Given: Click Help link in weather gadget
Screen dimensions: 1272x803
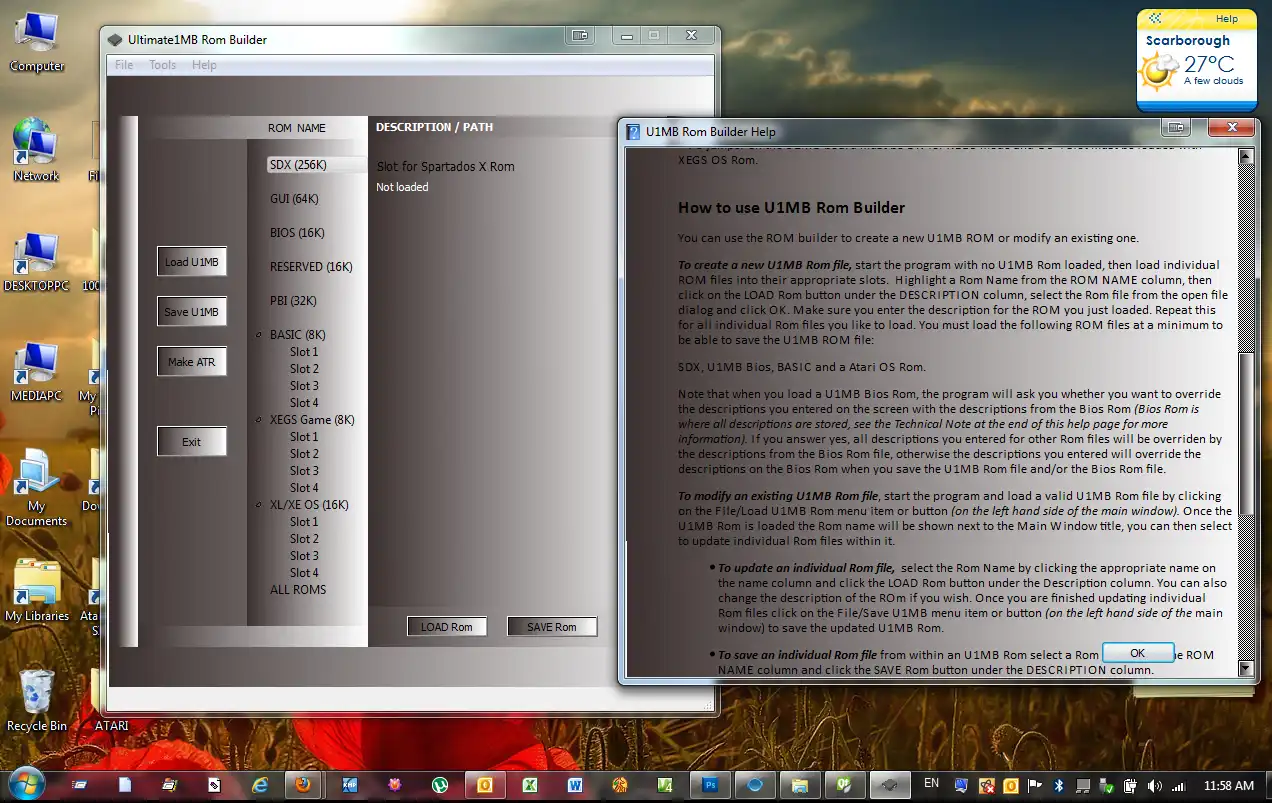Looking at the screenshot, I should 1226,19.
